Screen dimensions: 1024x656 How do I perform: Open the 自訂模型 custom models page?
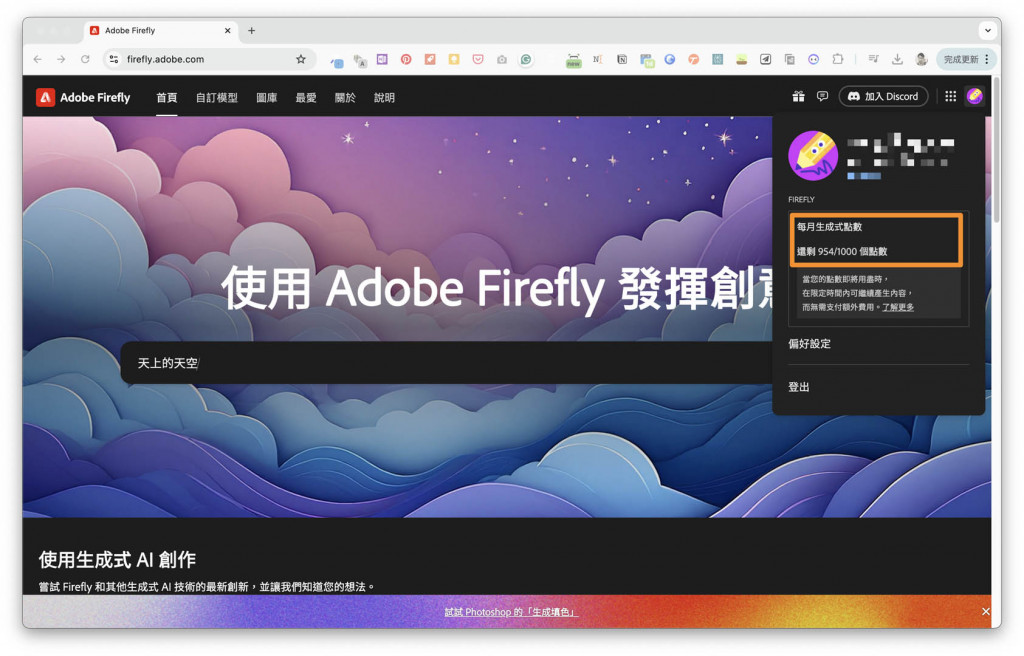217,97
